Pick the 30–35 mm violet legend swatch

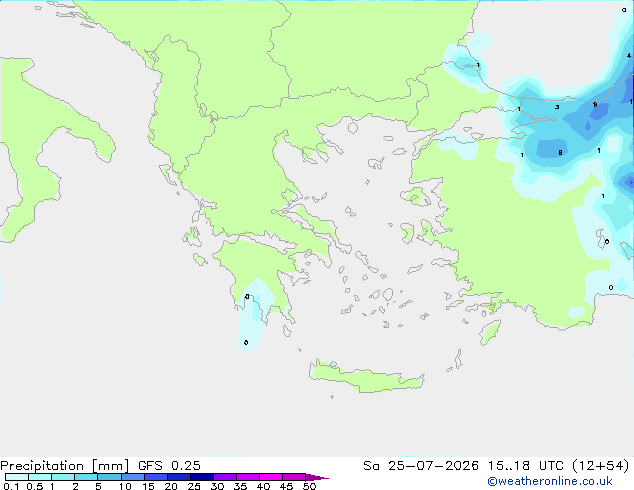[225, 477]
